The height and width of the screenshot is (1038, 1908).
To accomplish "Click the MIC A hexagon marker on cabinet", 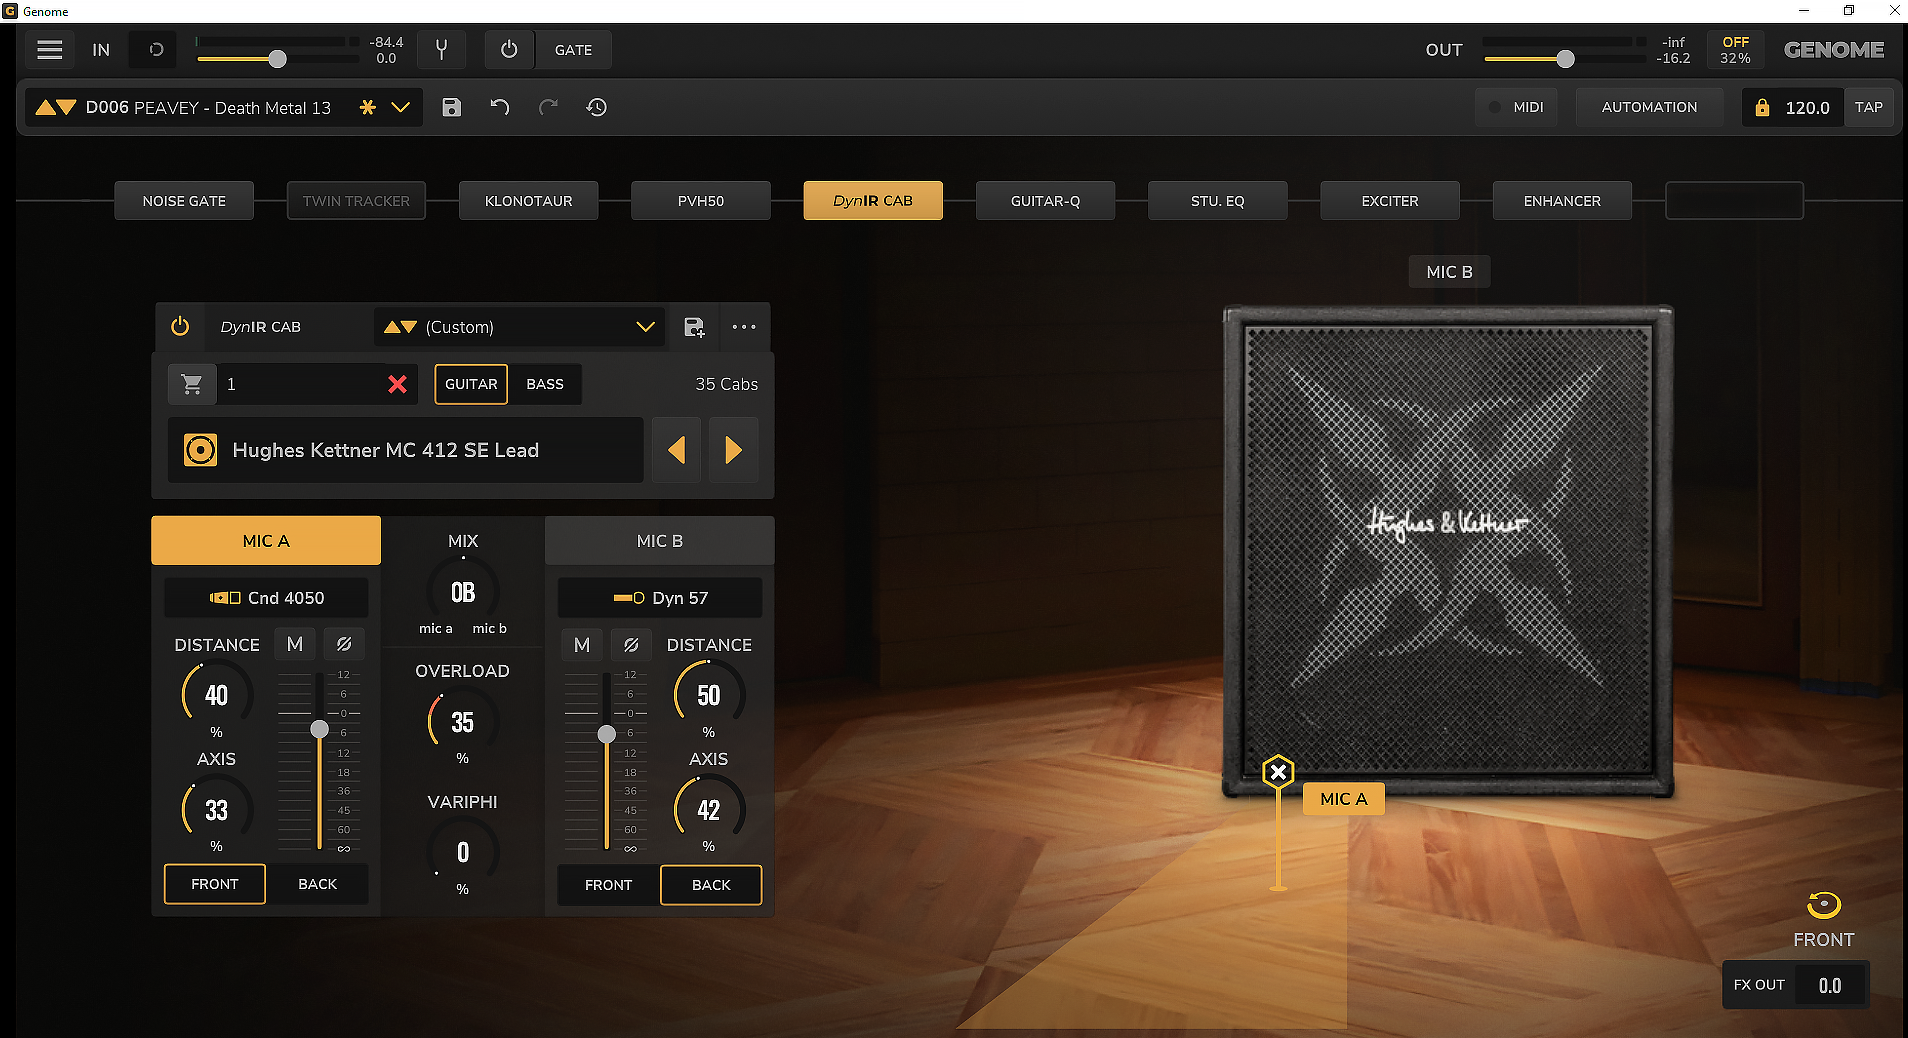I will coord(1278,772).
